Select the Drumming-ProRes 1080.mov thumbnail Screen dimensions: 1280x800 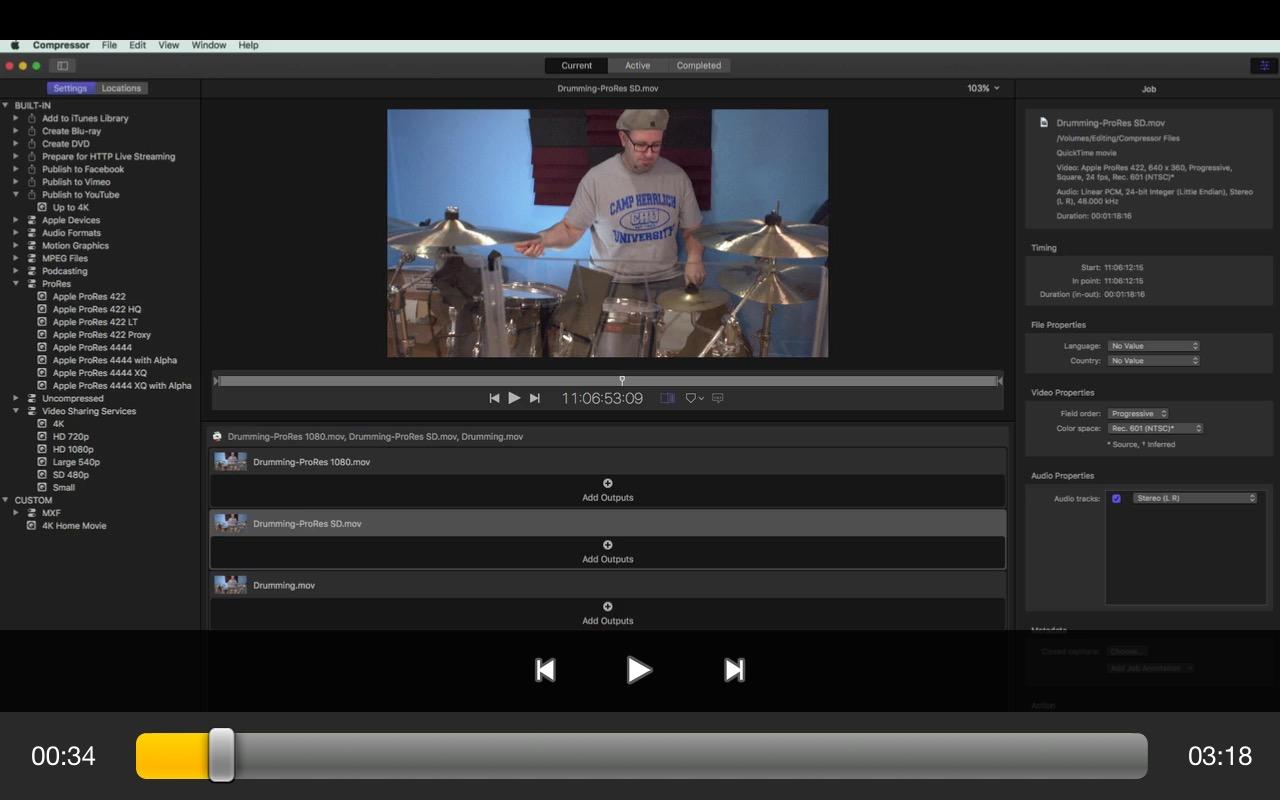231,462
